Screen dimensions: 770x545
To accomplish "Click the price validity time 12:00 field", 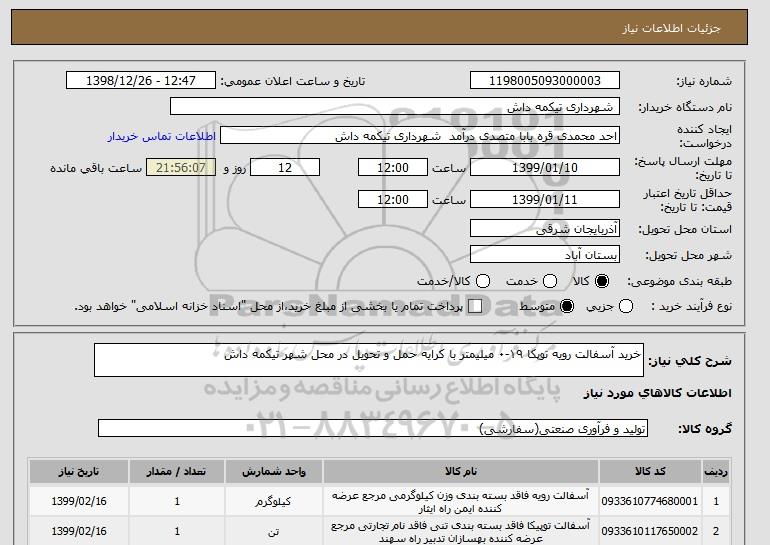I will click(393, 199).
